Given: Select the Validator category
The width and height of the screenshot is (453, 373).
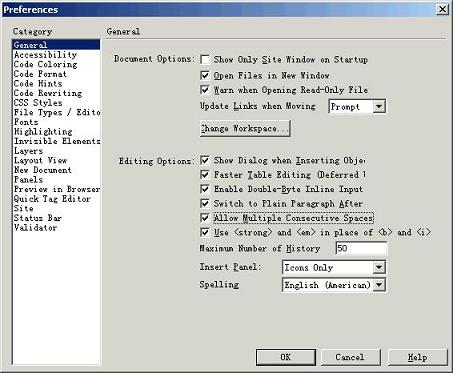Looking at the screenshot, I should click(x=35, y=228).
